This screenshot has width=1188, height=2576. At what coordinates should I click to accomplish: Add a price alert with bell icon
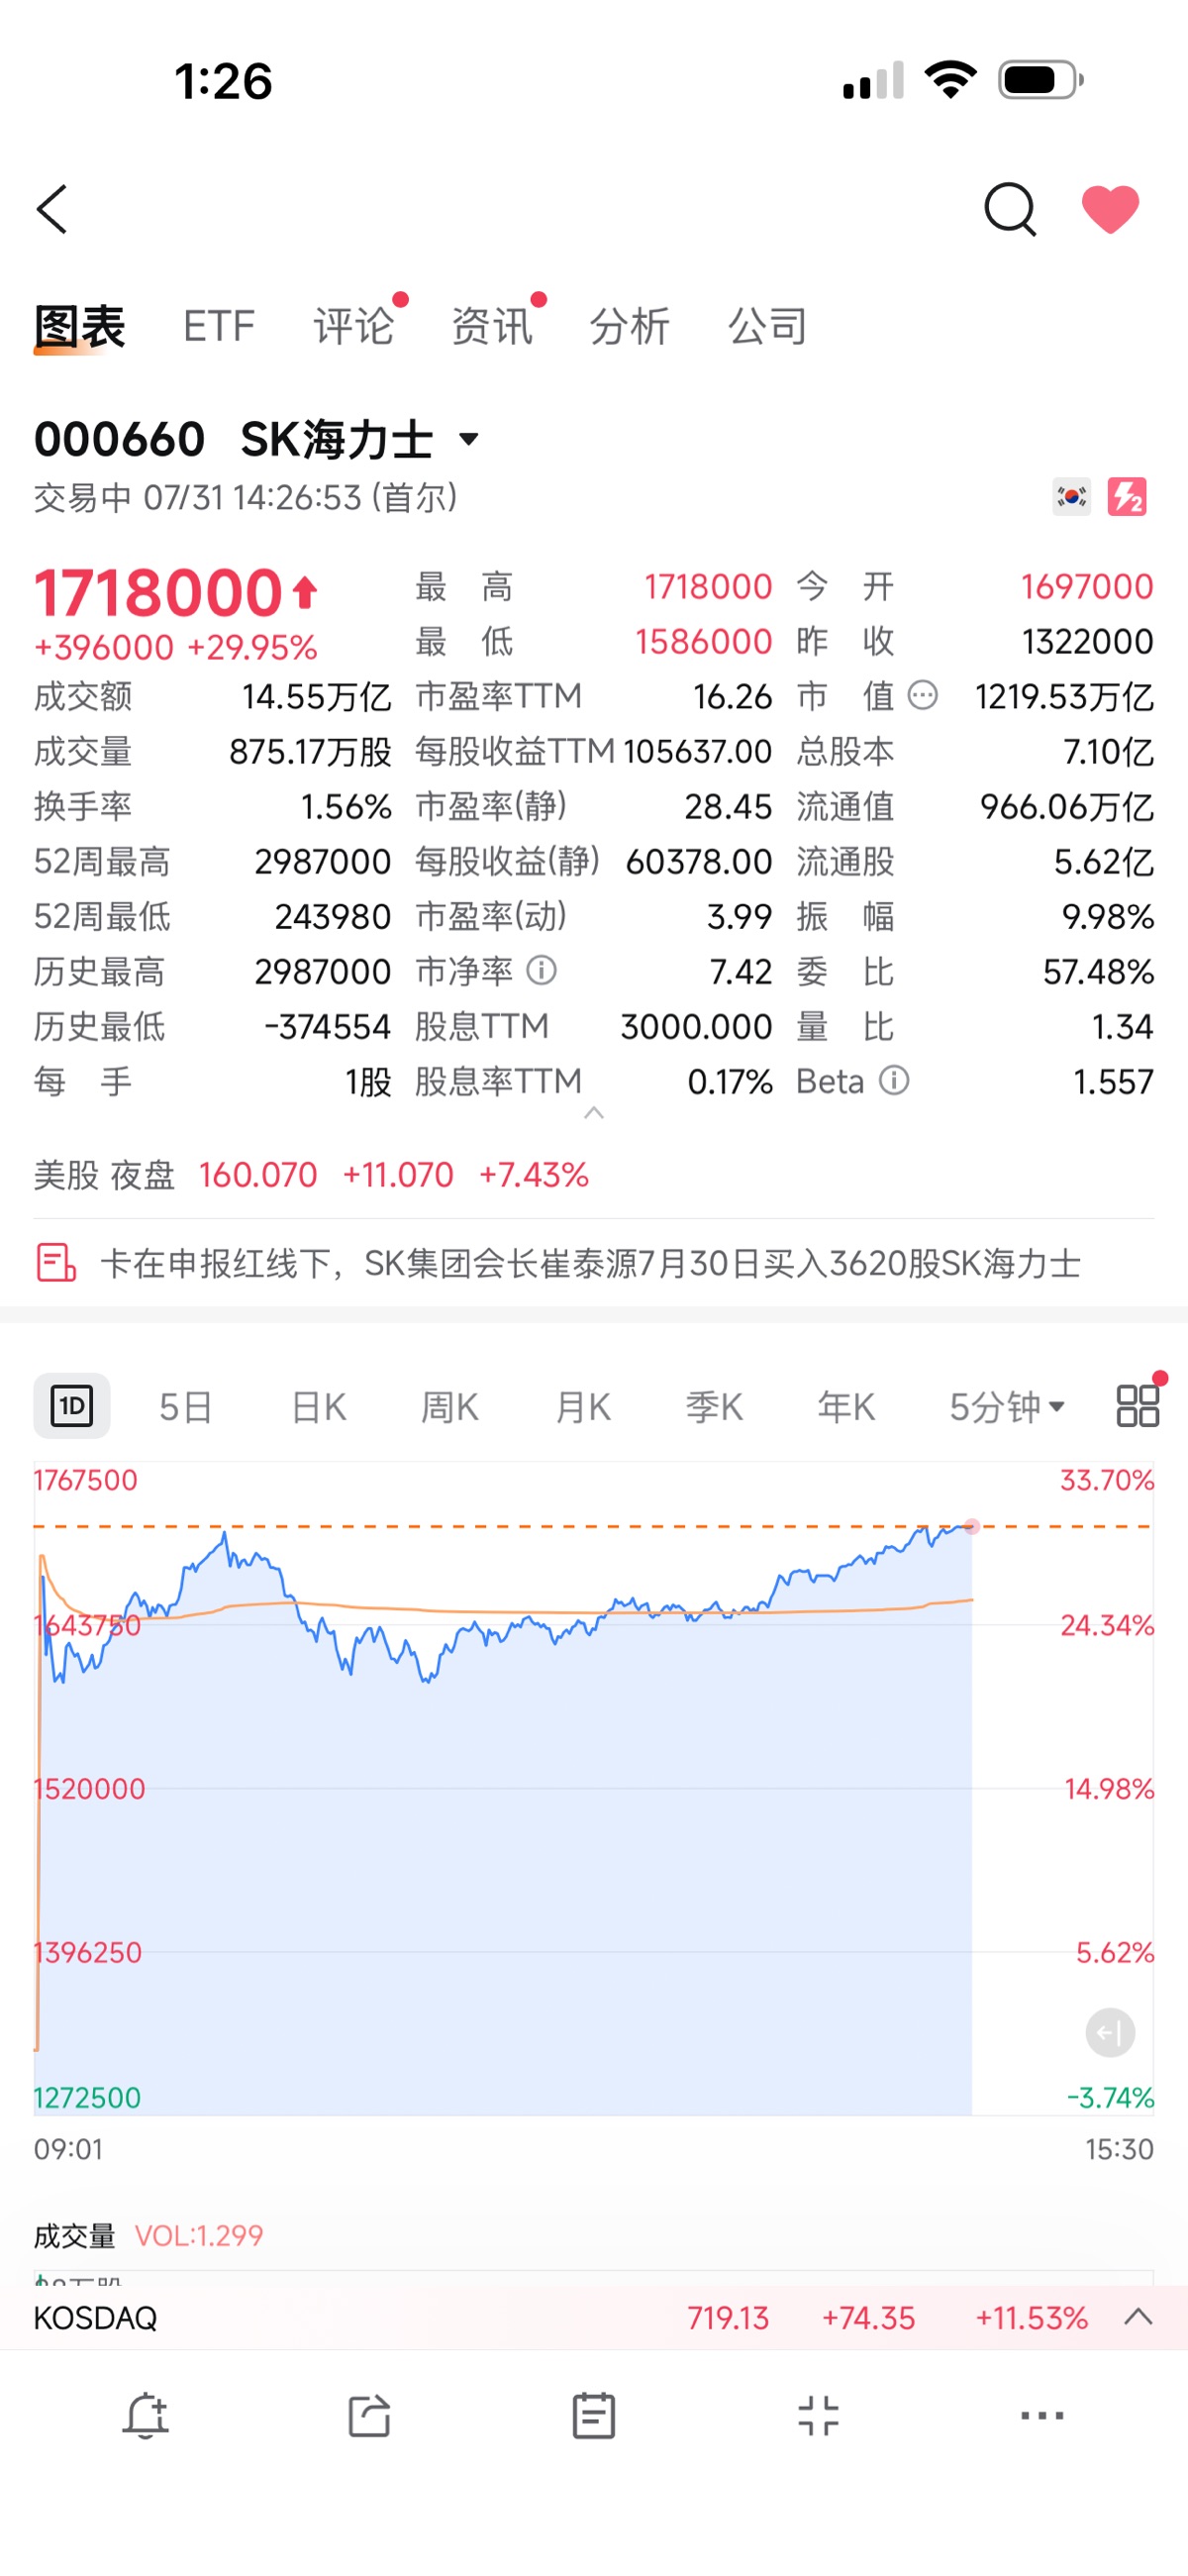[146, 2417]
